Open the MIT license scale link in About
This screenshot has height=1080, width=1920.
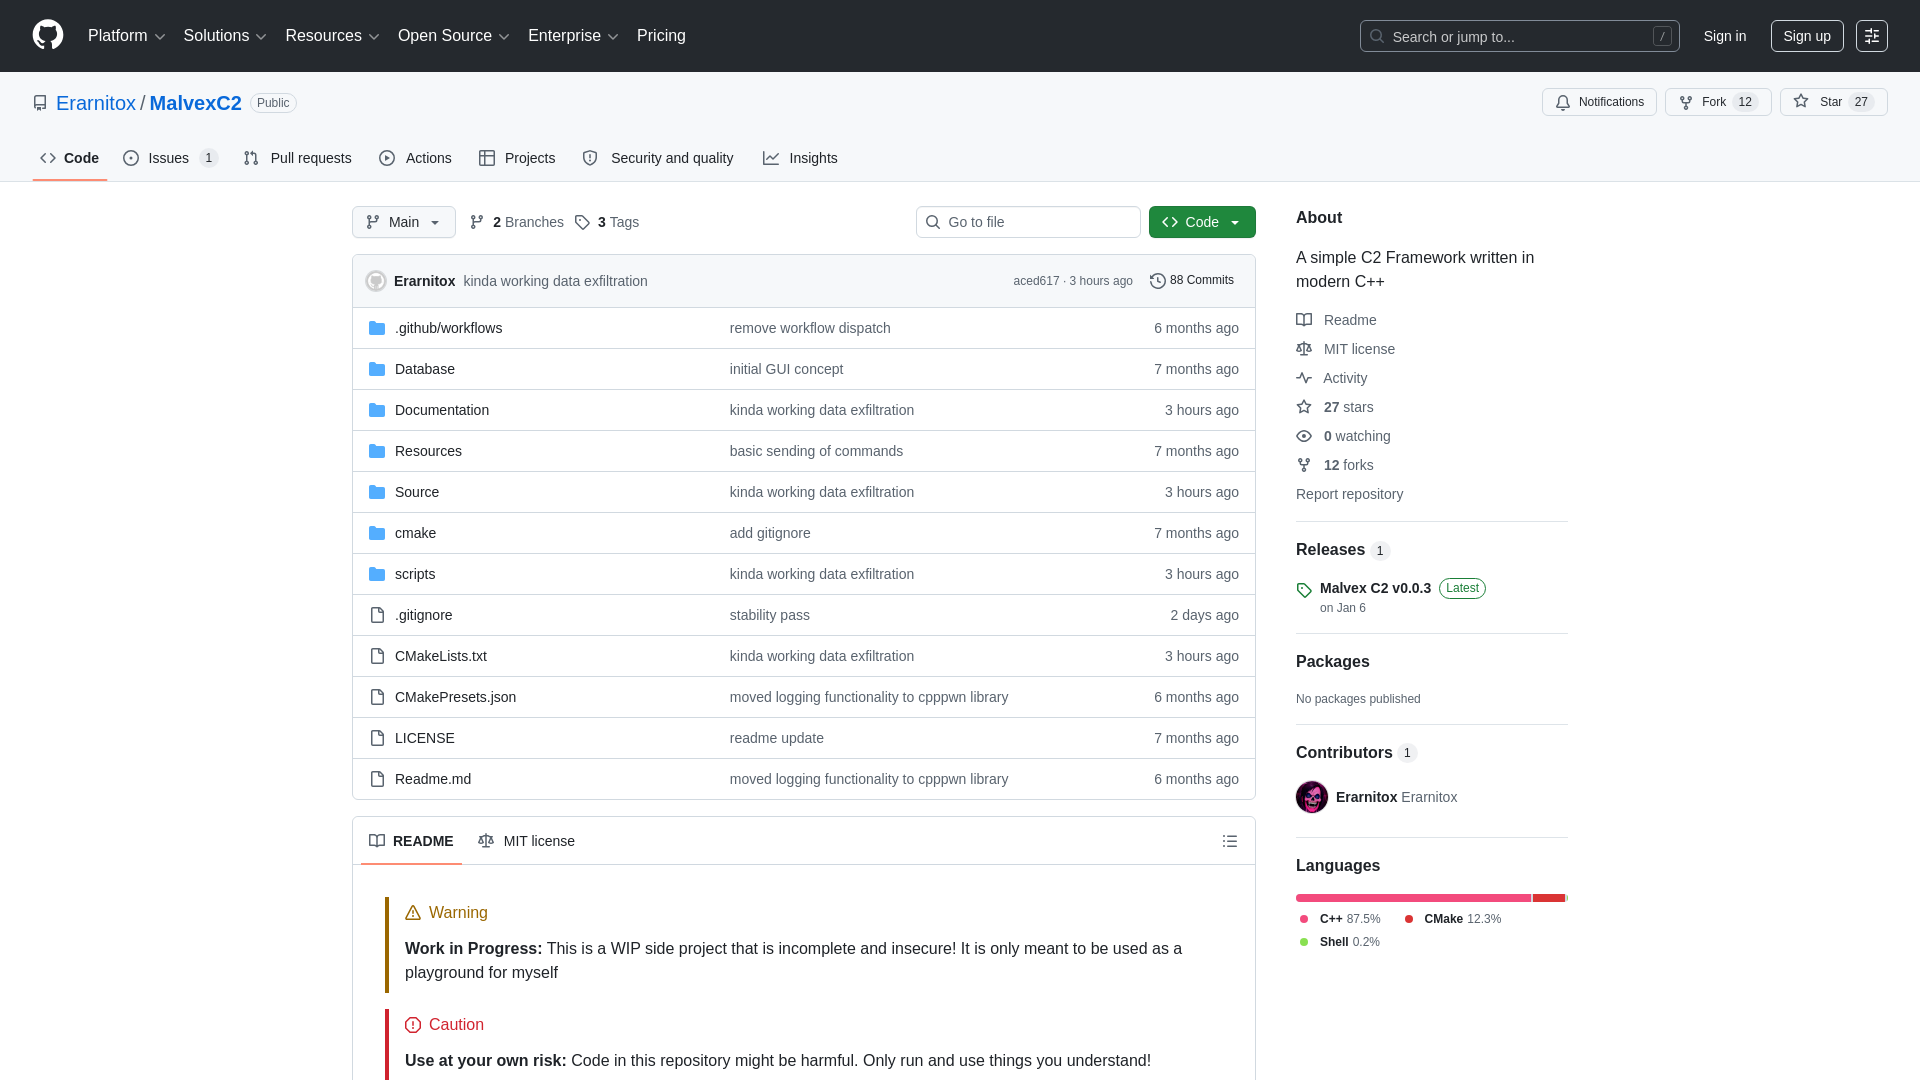(x=1345, y=349)
